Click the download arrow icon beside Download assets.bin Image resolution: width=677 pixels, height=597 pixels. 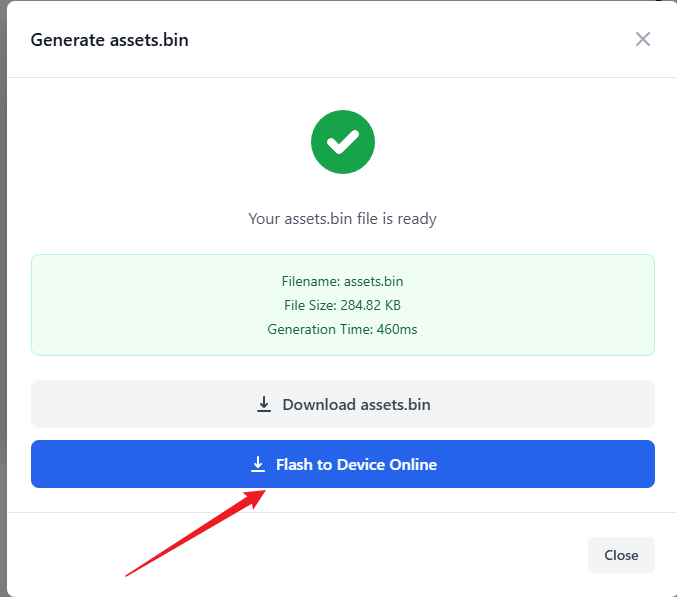[x=264, y=404]
